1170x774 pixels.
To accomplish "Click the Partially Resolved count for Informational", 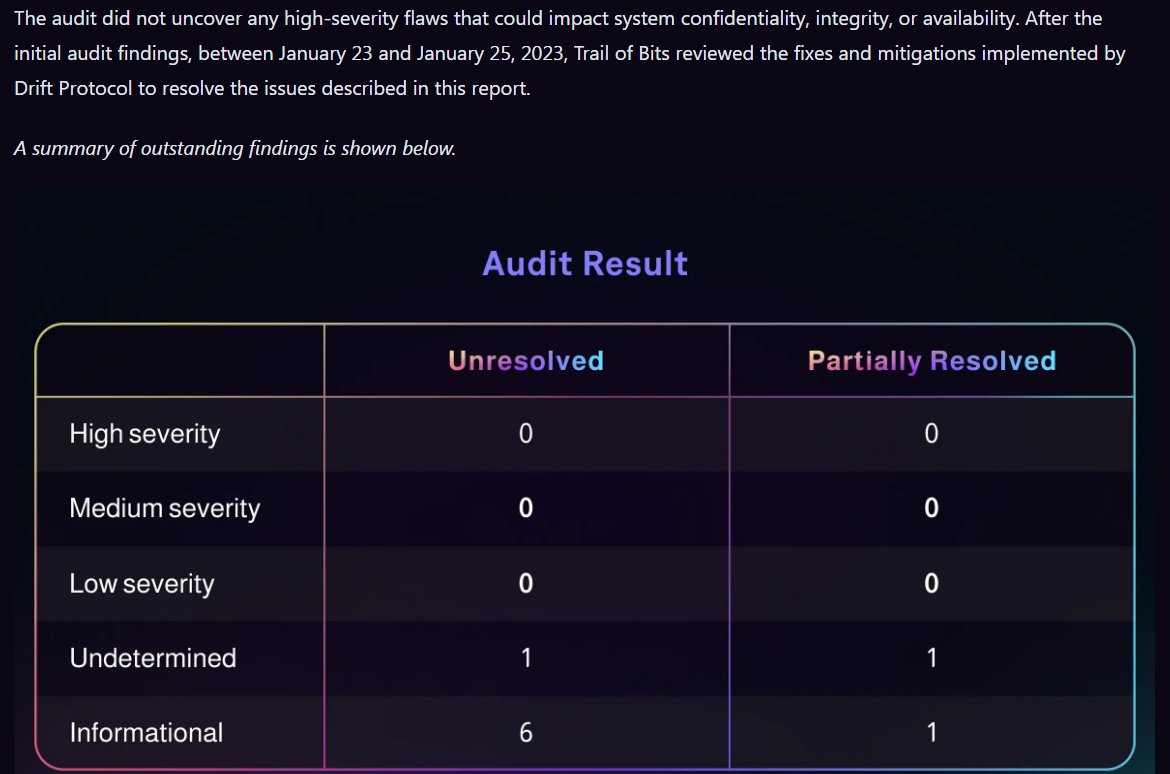I will [x=931, y=733].
